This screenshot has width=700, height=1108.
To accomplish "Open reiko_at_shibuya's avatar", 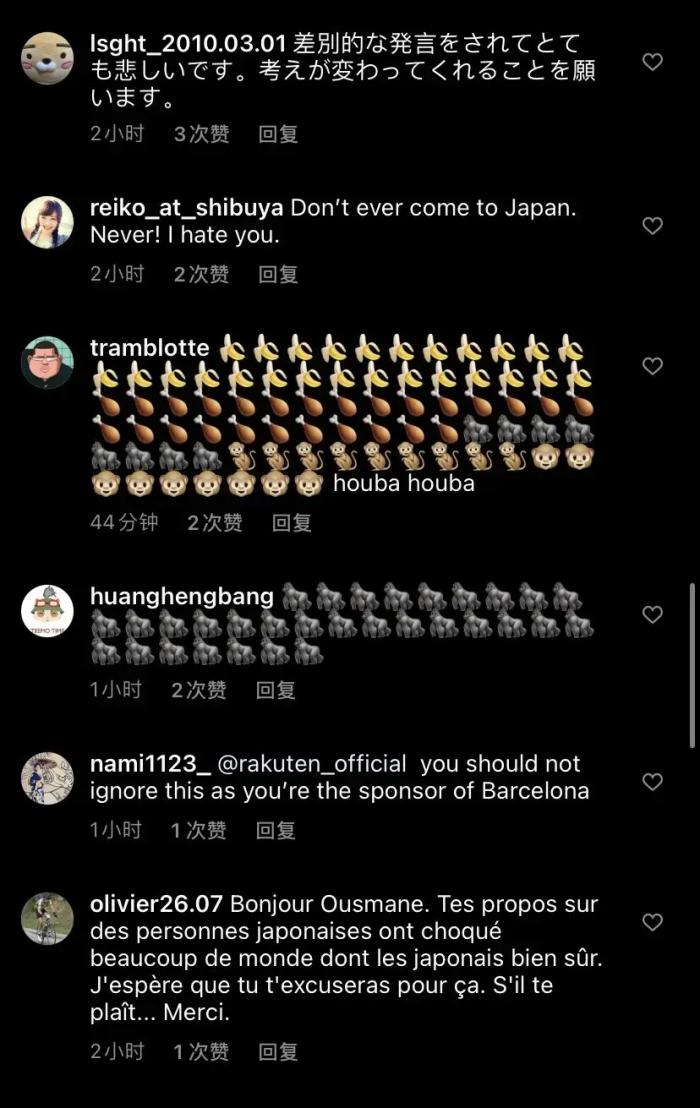I will point(47,222).
